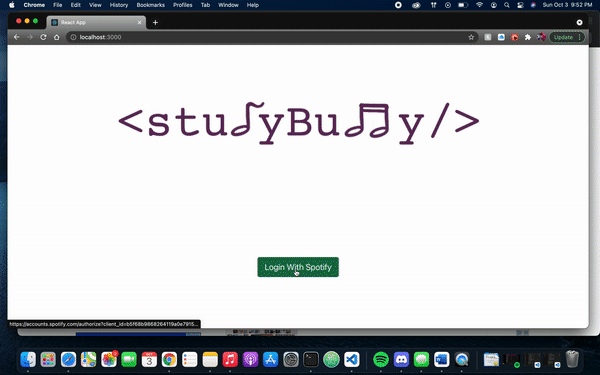Screen dimensions: 600x375
Task: Open the History menu
Action: [119, 5]
